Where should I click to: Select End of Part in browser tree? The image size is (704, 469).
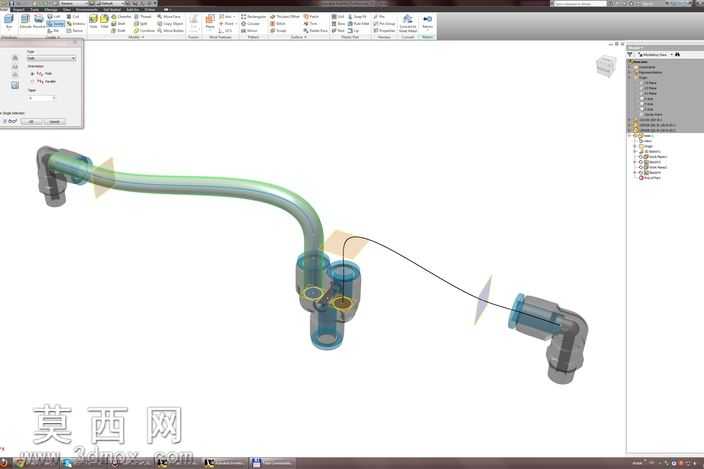[651, 178]
